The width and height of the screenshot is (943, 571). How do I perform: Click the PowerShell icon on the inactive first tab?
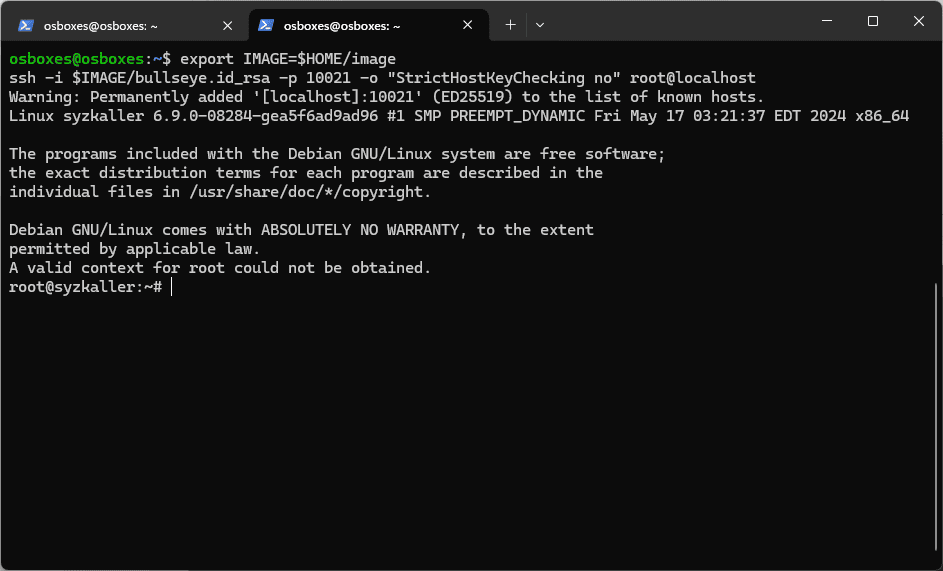[27, 25]
